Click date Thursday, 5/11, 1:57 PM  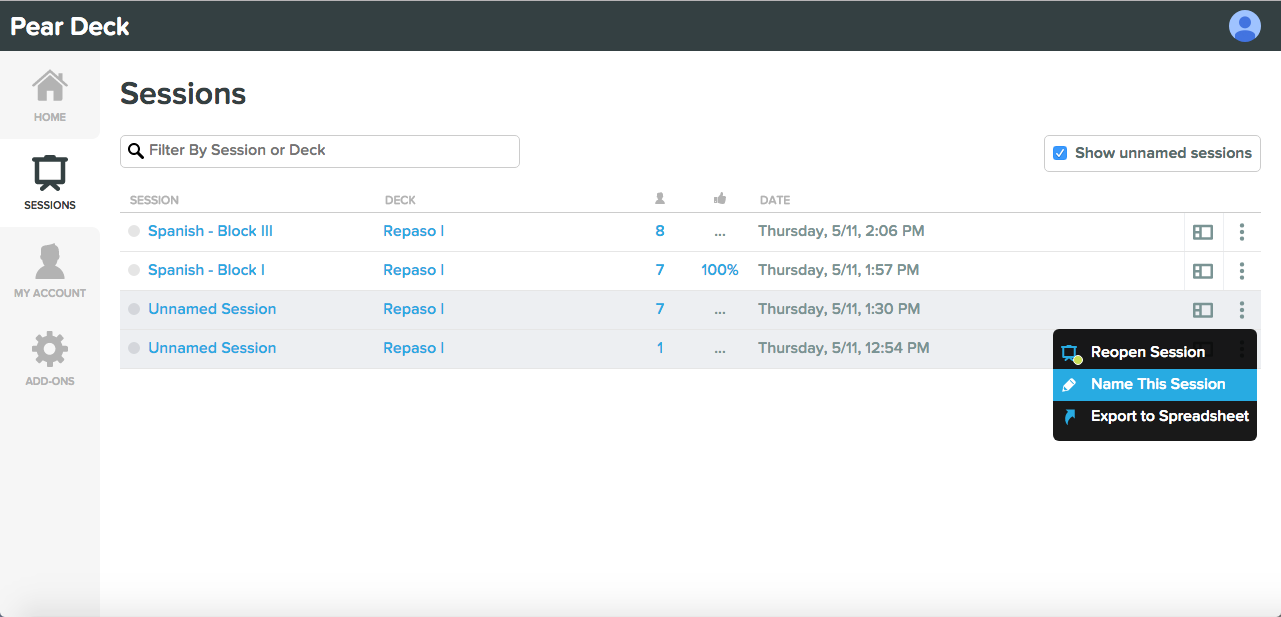click(838, 270)
